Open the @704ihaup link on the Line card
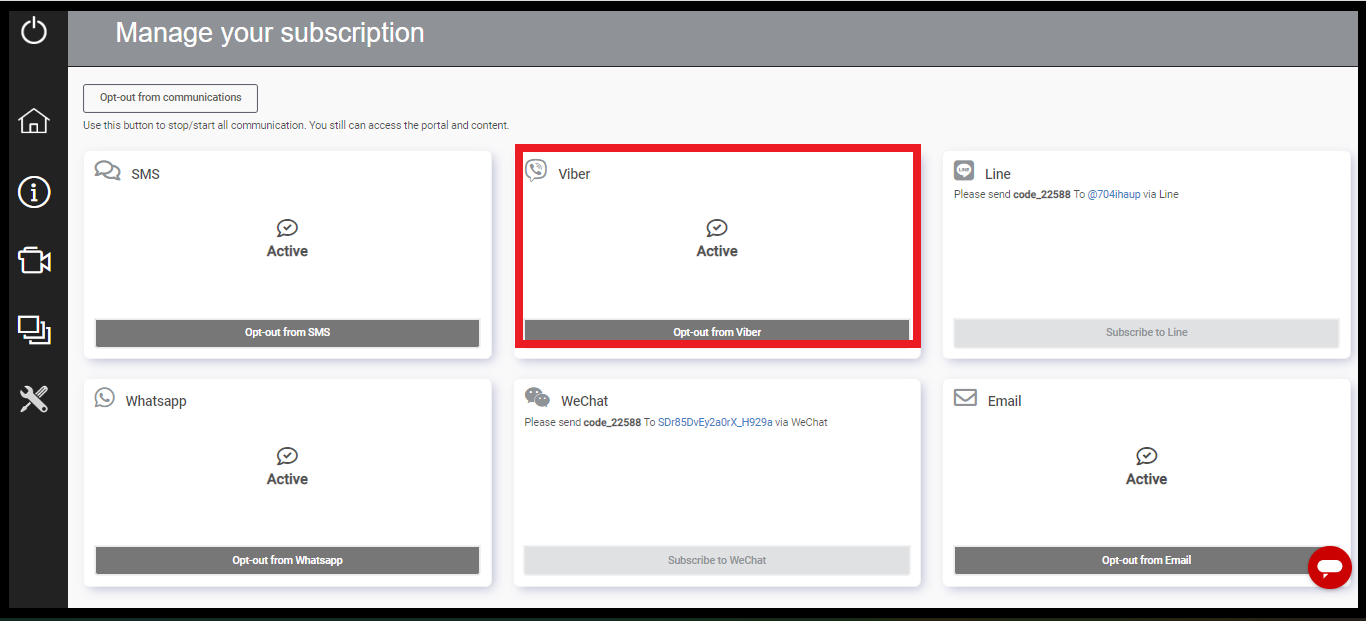 [1113, 194]
